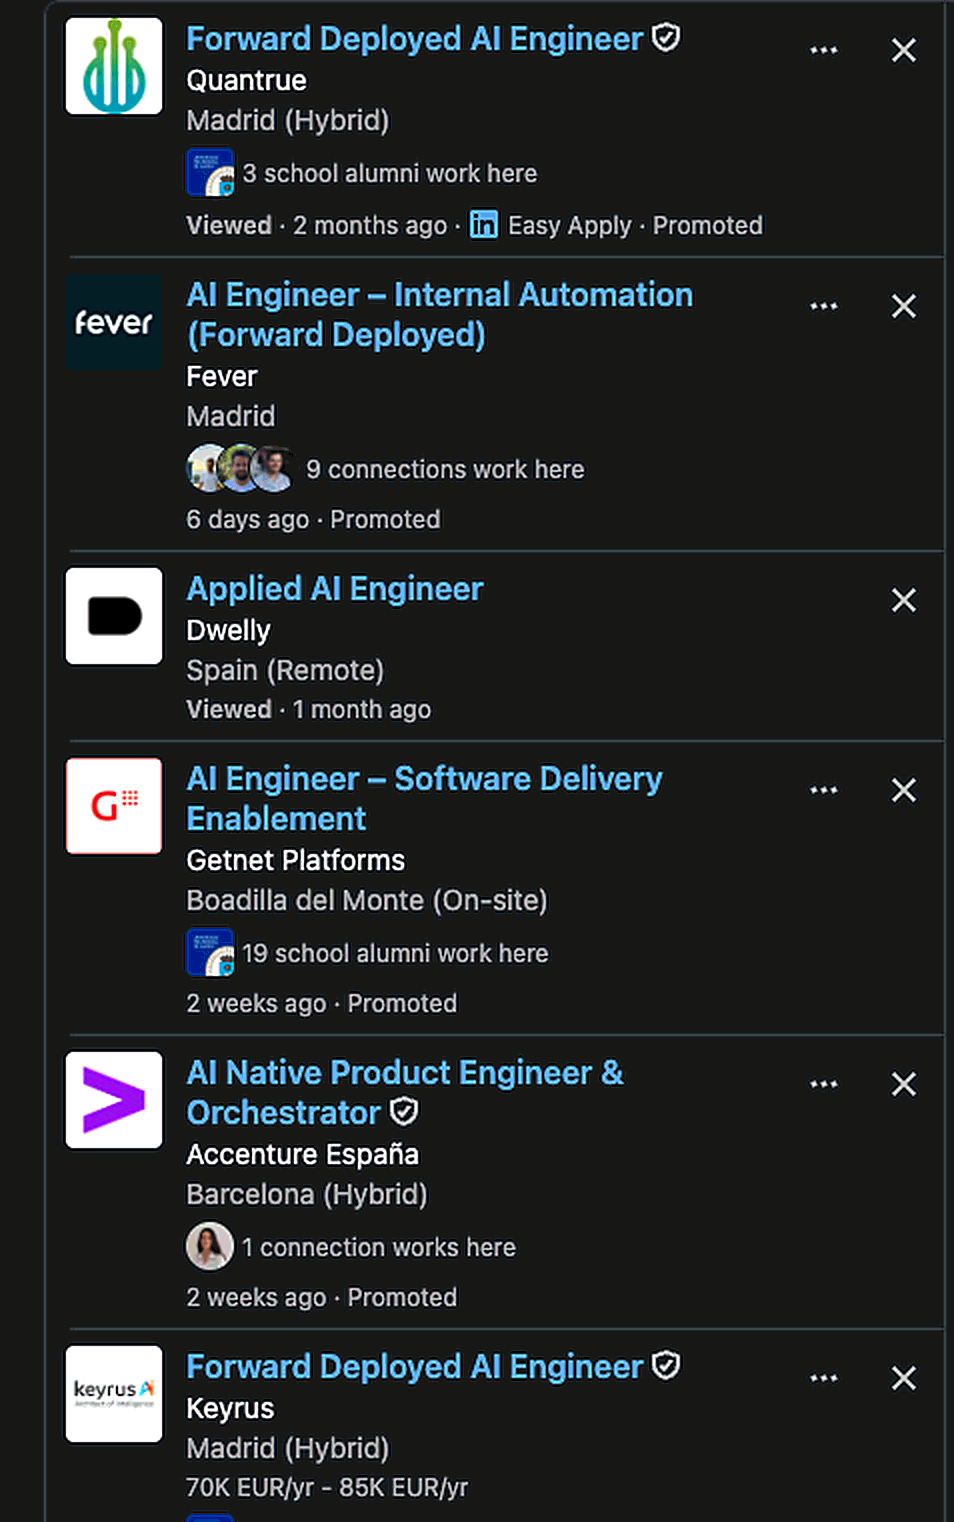Screen dimensions: 954x1522
Task: Click '1 connection works here' text
Action: [x=379, y=1247]
